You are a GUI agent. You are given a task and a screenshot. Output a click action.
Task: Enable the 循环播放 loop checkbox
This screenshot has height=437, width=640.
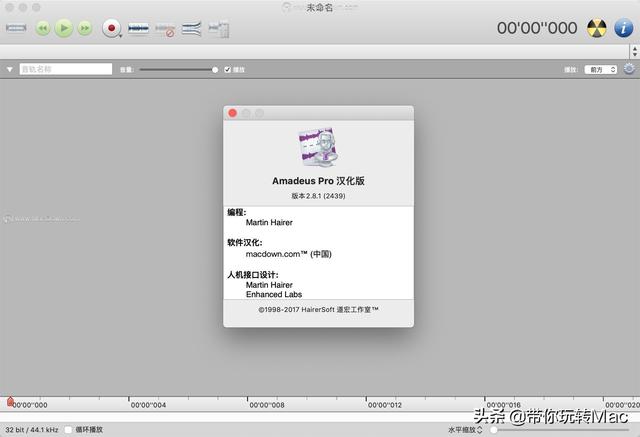point(68,430)
